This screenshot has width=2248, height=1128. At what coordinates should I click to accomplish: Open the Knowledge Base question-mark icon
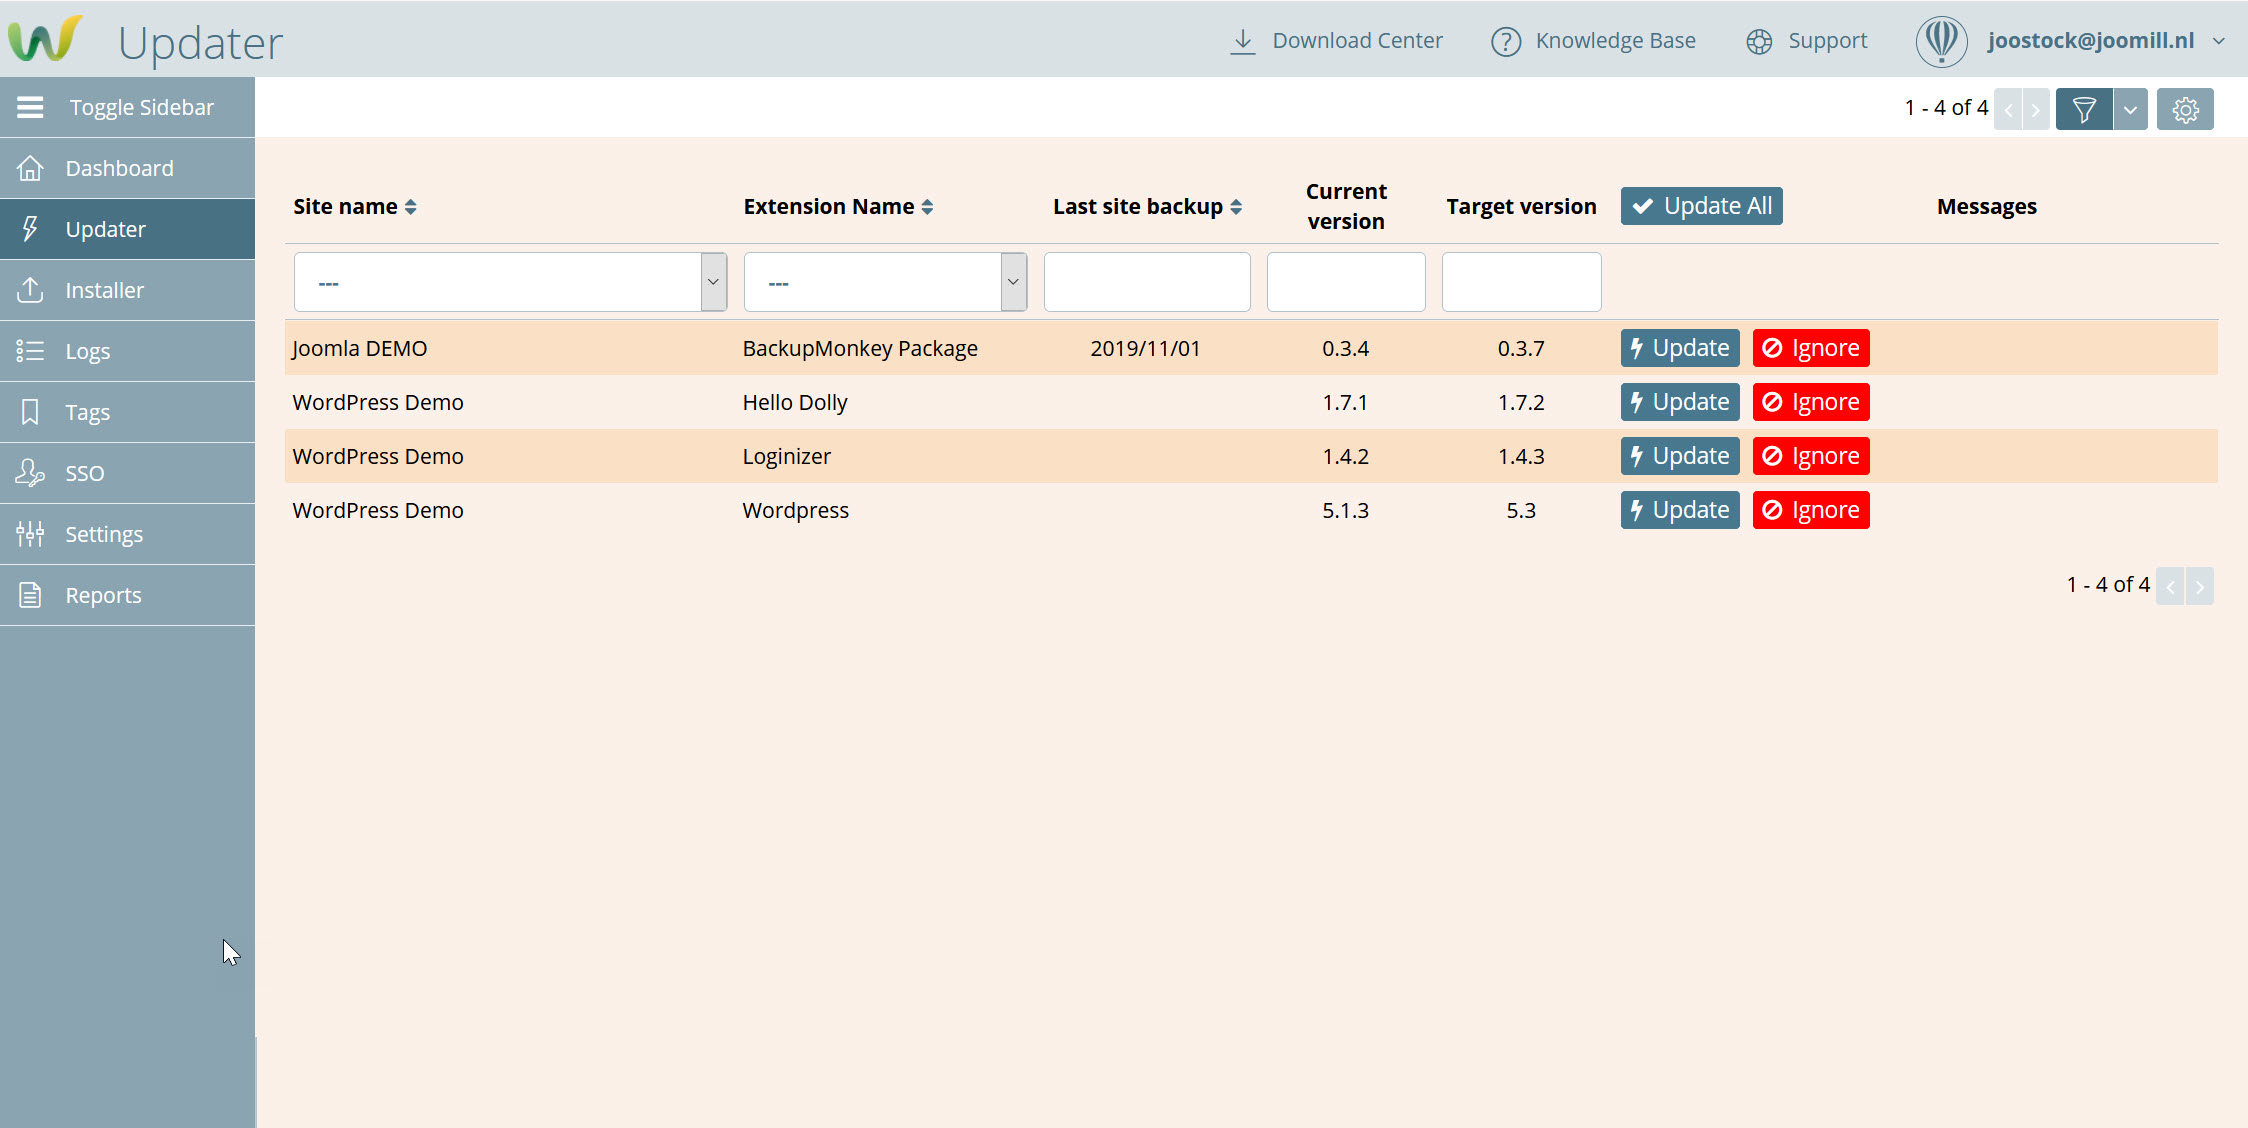1505,41
